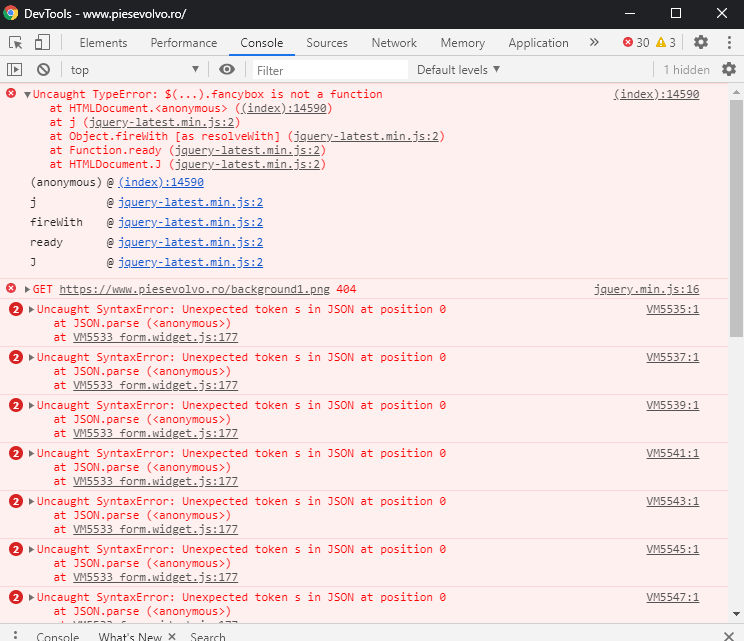Open the Default levels dropdown
The width and height of the screenshot is (744, 641).
[x=458, y=70]
